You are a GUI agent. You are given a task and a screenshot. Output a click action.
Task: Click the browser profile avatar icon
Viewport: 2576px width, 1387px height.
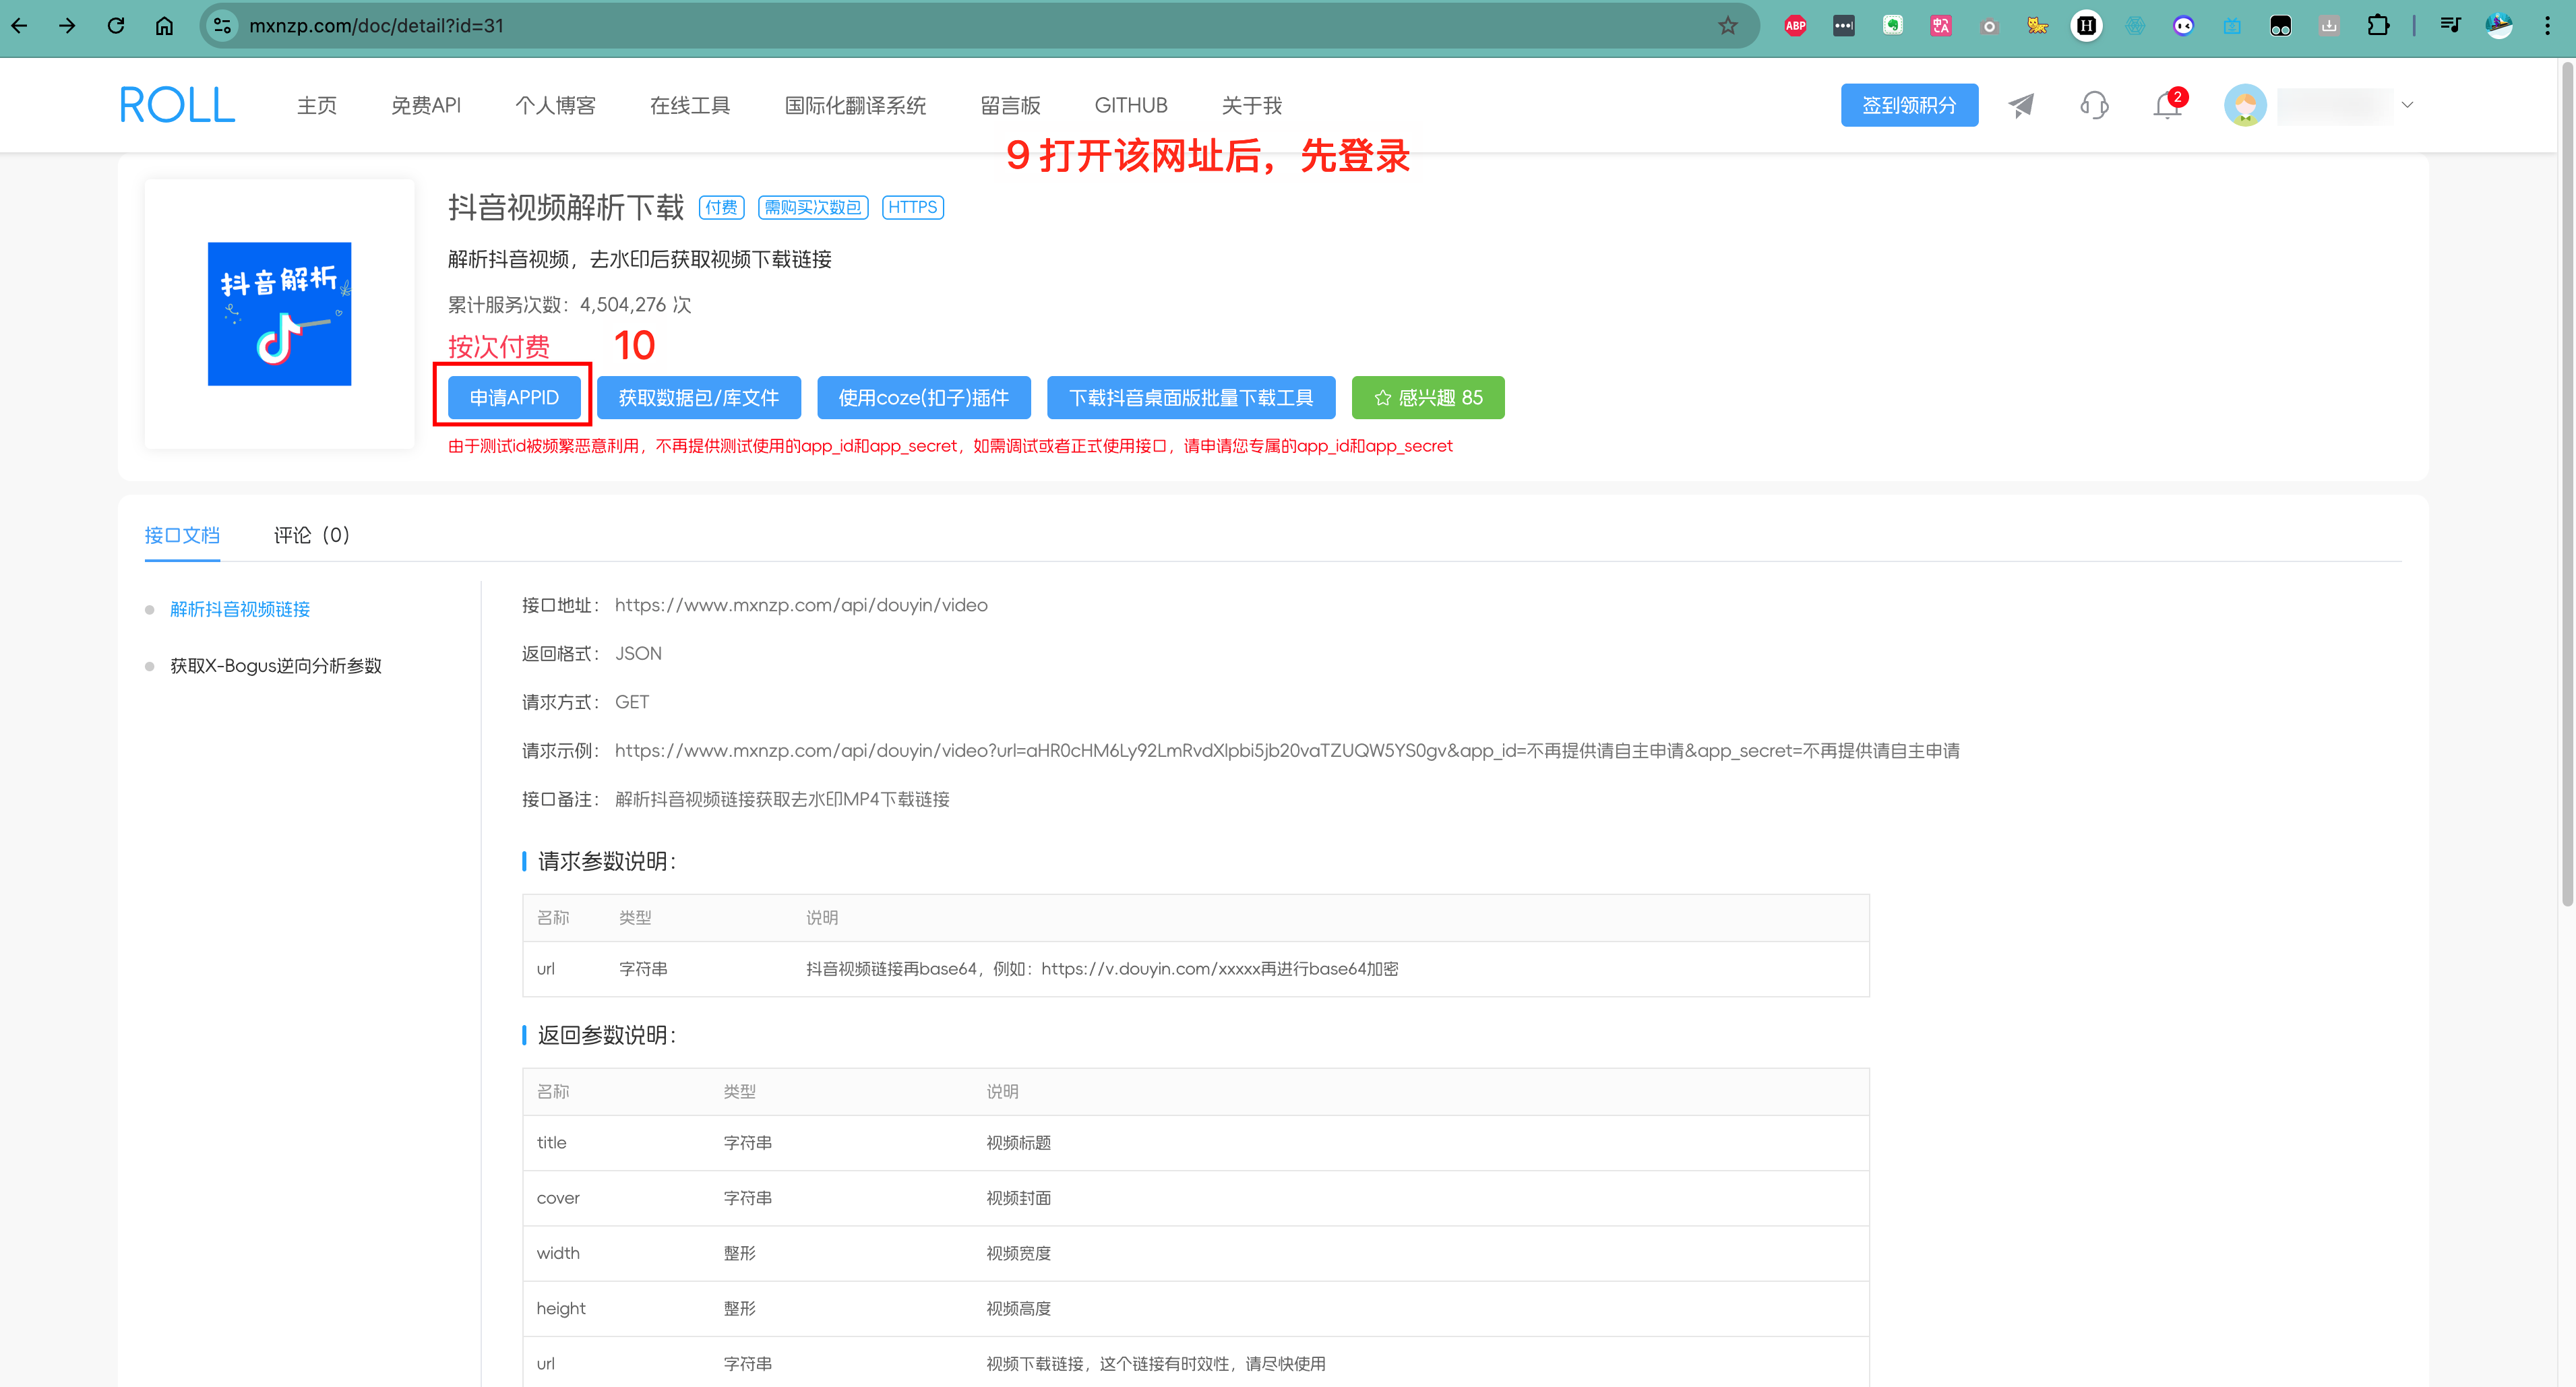tap(2499, 26)
